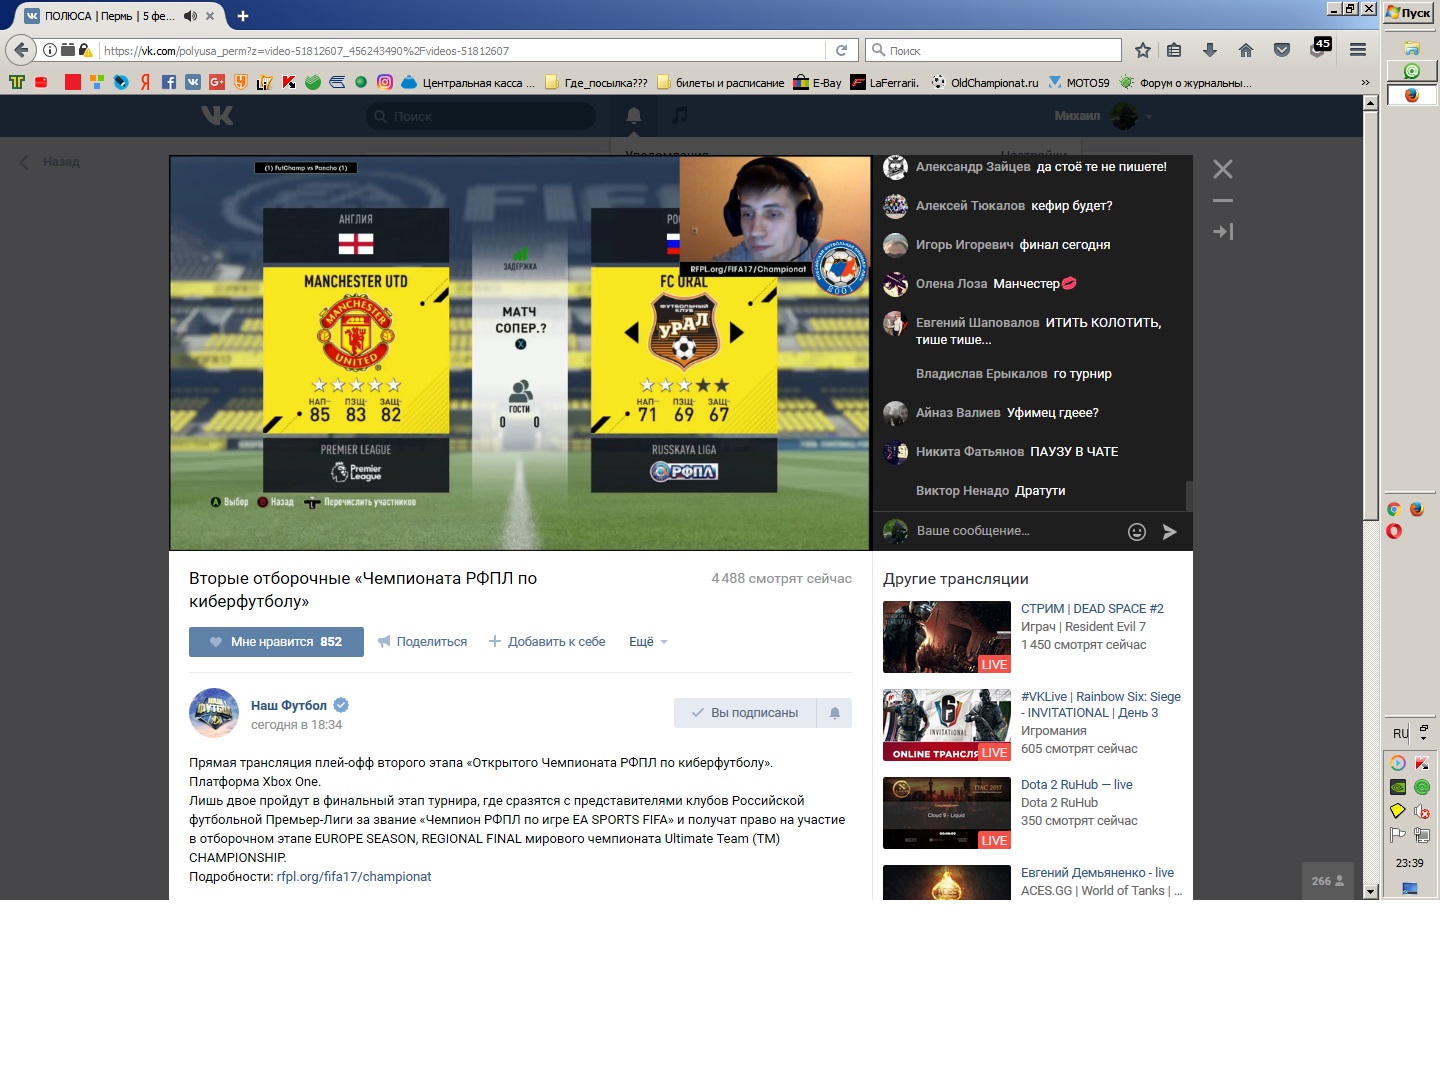This screenshot has height=1090, width=1440.
Task: Open VK notifications bell in header
Action: (633, 116)
